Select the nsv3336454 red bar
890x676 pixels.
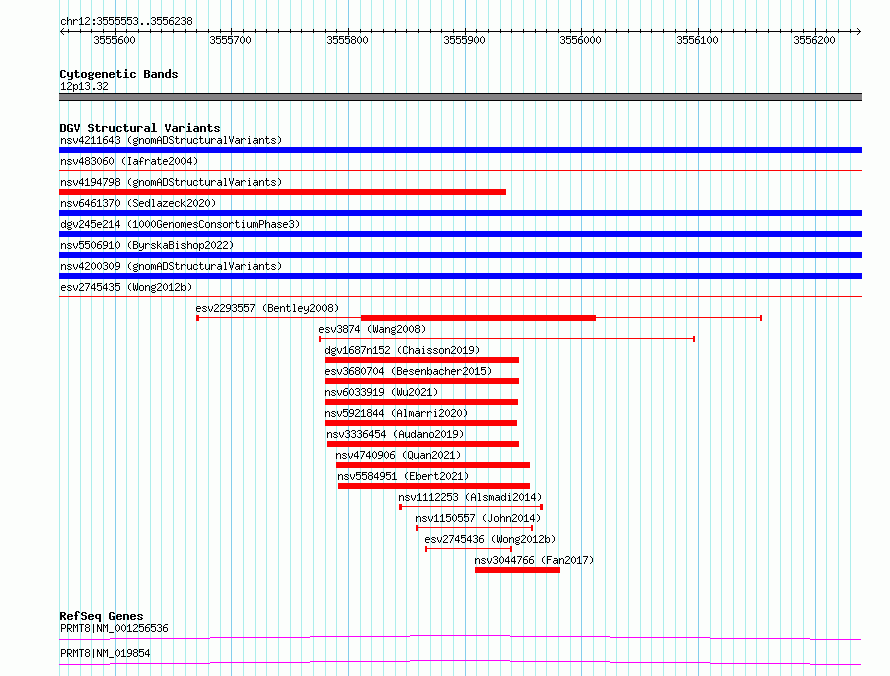423,444
